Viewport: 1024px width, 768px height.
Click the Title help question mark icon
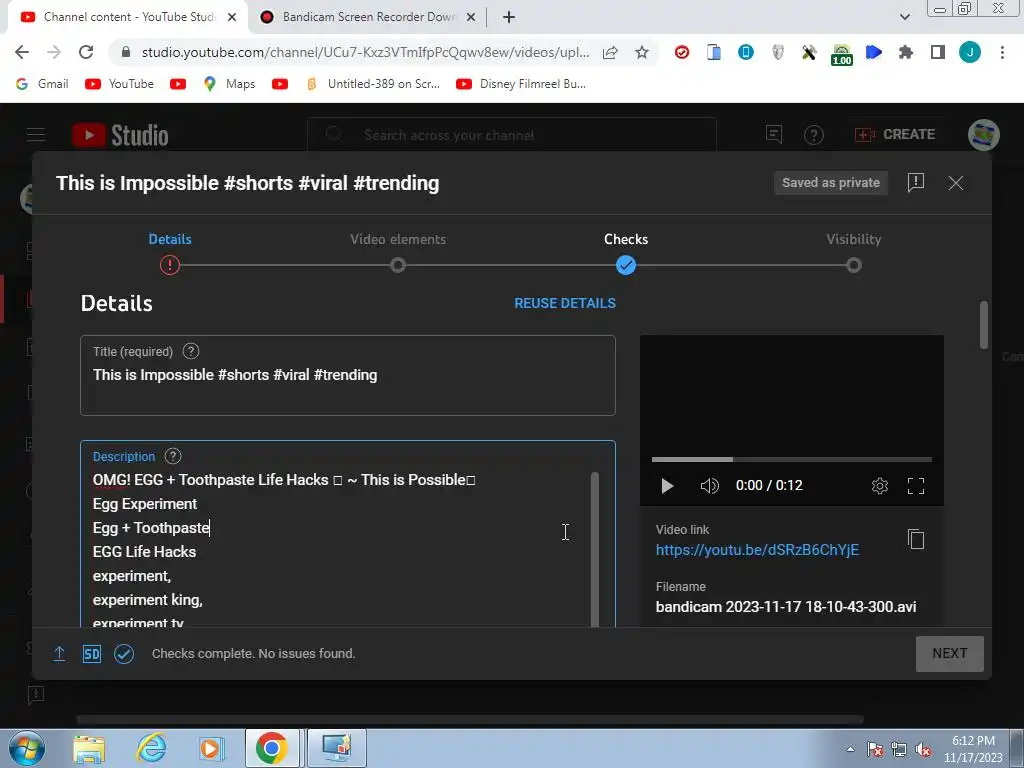pyautogui.click(x=191, y=351)
